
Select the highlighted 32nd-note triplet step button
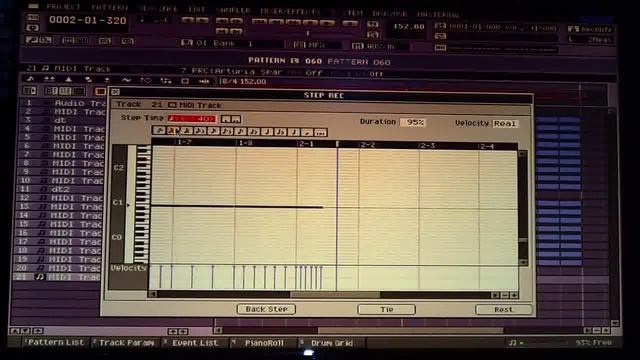(173, 131)
